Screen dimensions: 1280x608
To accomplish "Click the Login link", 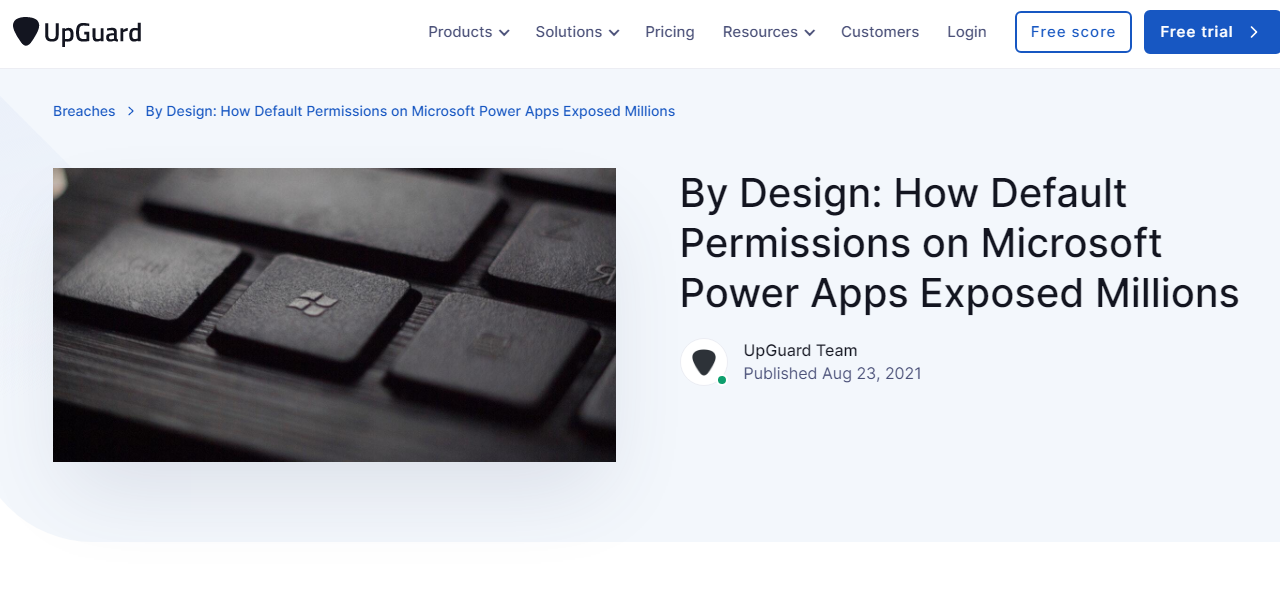I will point(967,32).
